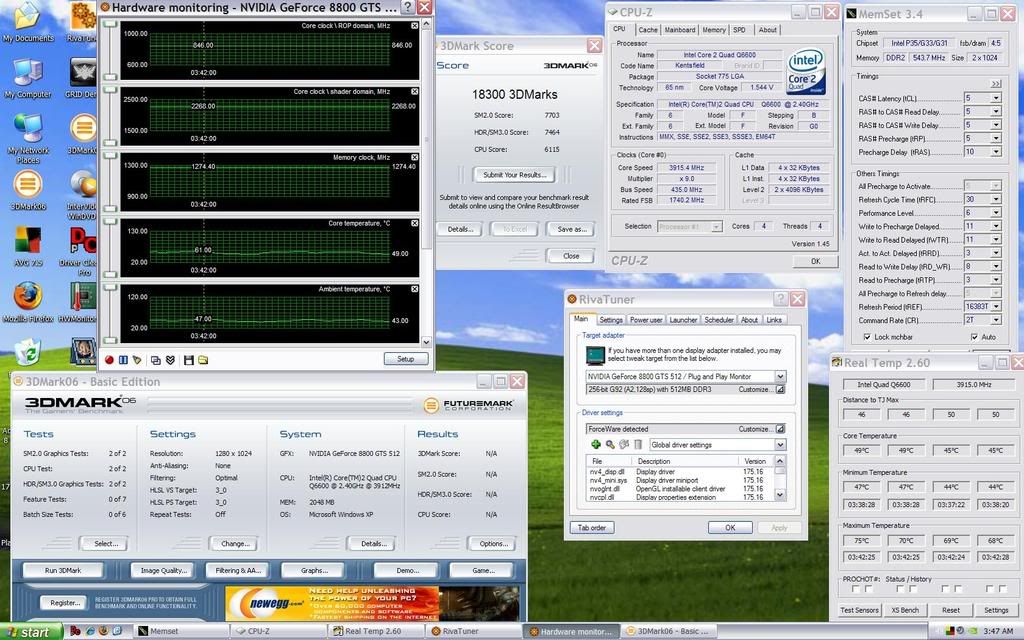Image resolution: width=1024 pixels, height=640 pixels.
Task: Switch to Memset on the taskbar
Action: point(181,632)
